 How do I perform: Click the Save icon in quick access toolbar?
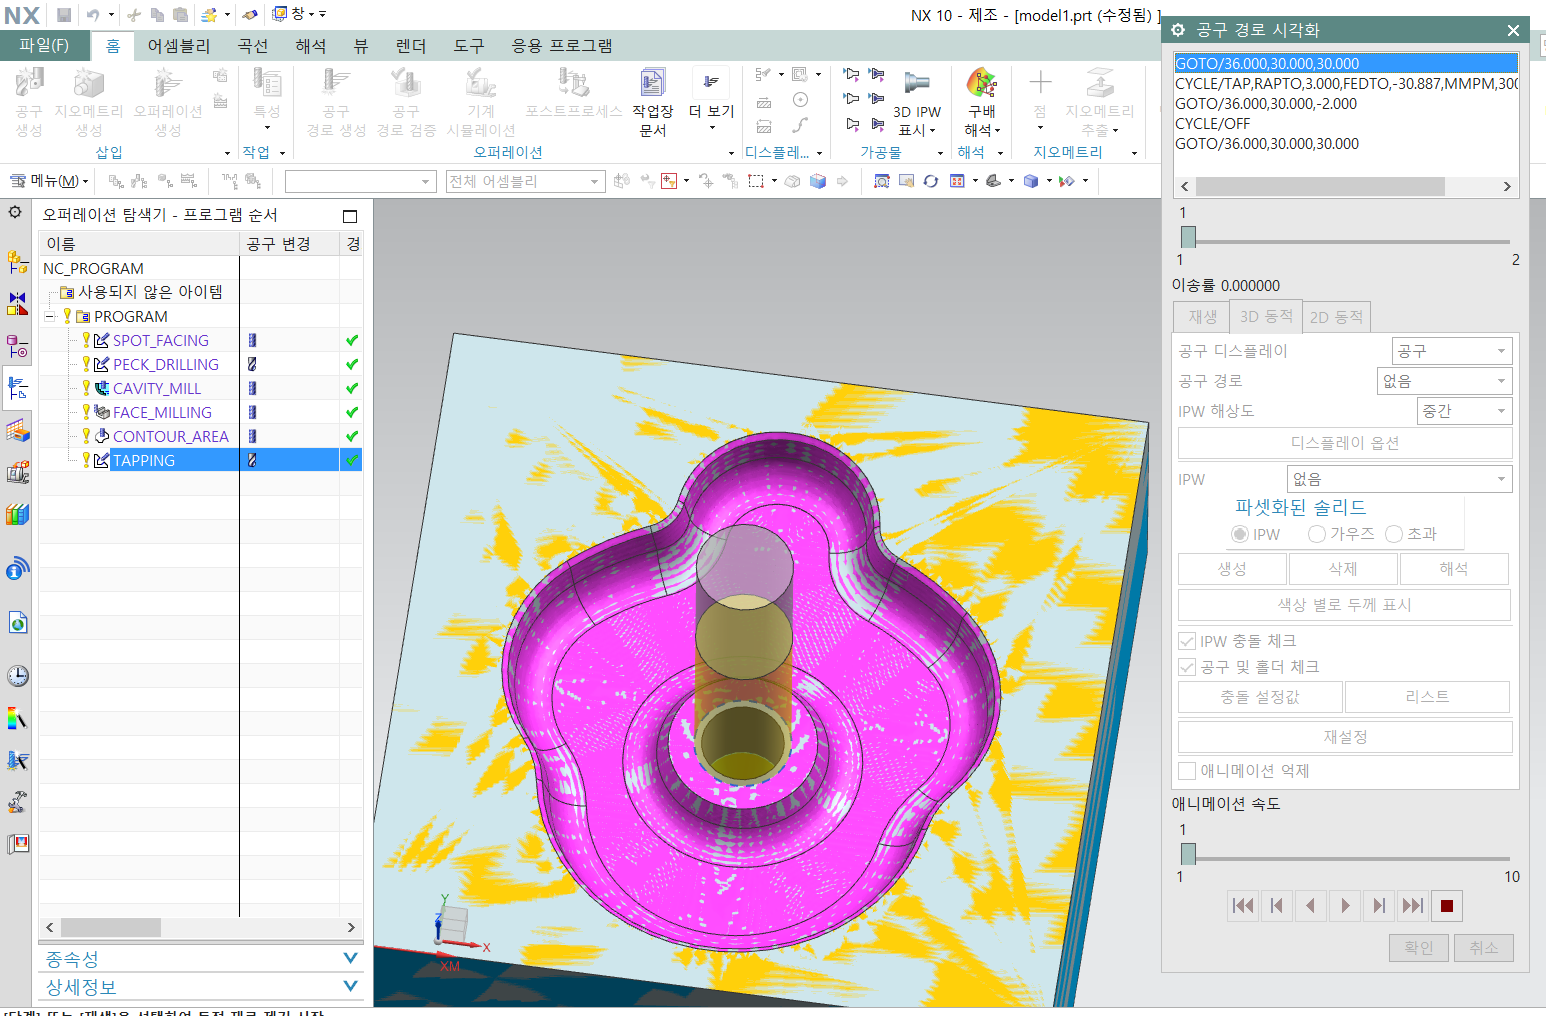pyautogui.click(x=64, y=15)
